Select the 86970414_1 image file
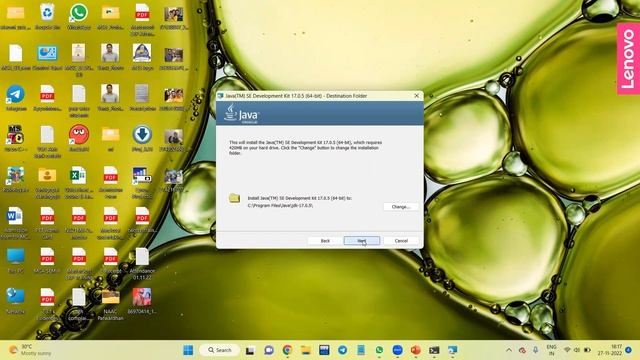The image size is (640, 360). [142, 301]
